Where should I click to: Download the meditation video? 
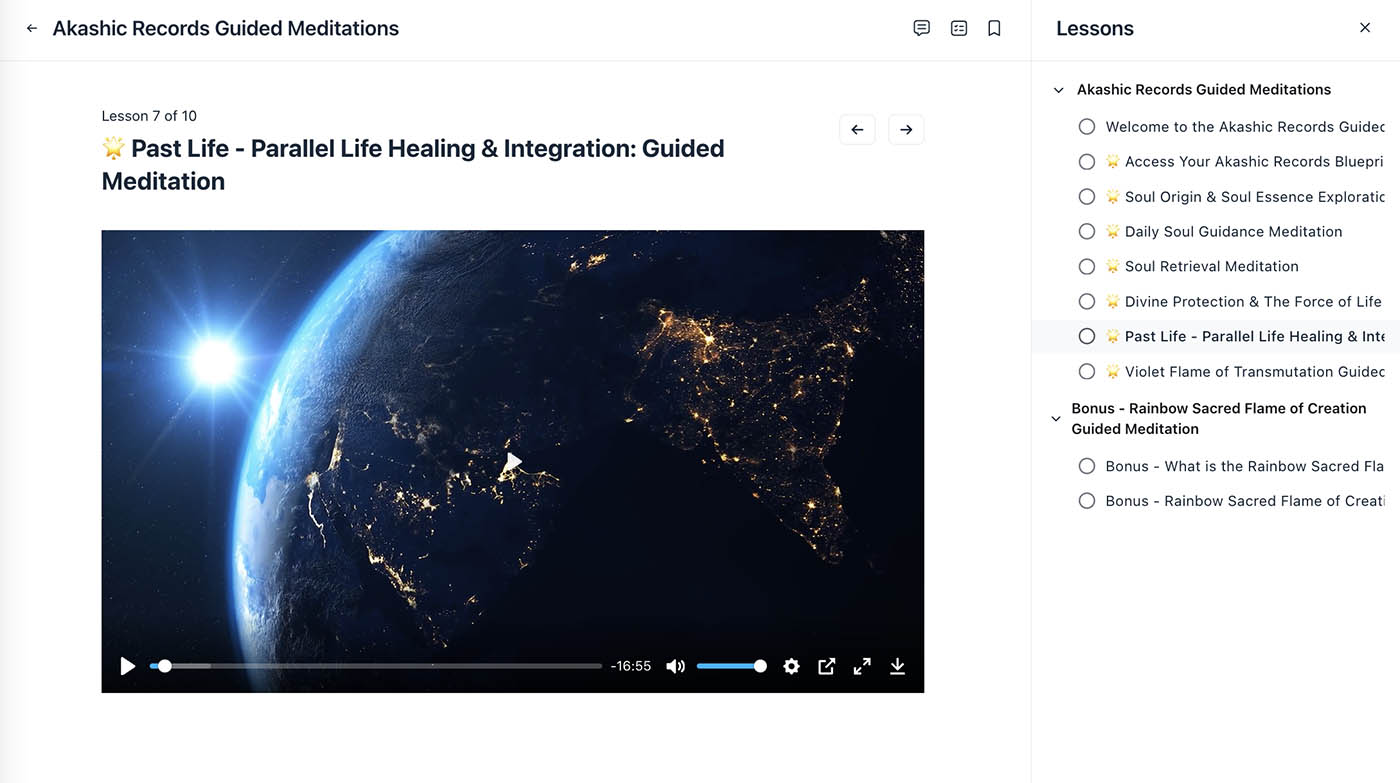pyautogui.click(x=897, y=666)
